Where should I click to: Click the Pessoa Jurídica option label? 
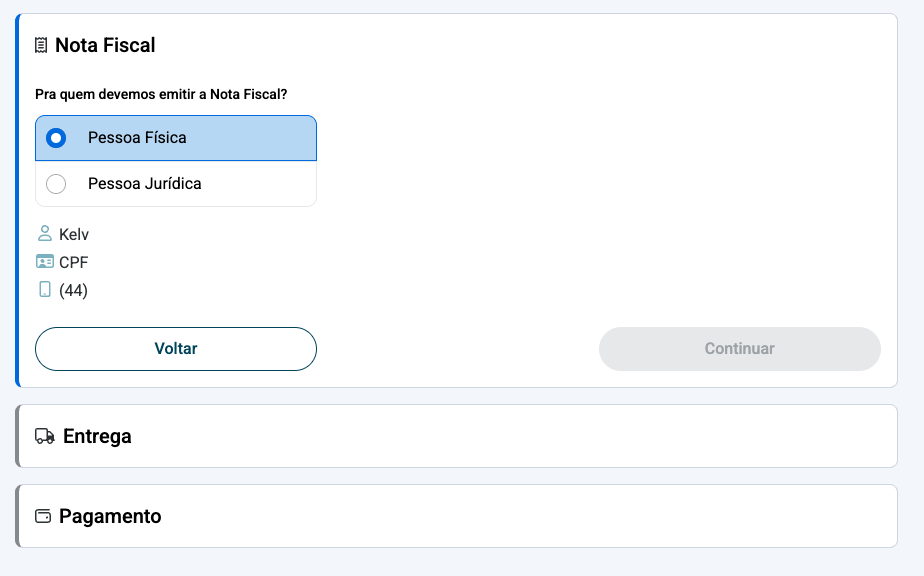click(x=144, y=184)
